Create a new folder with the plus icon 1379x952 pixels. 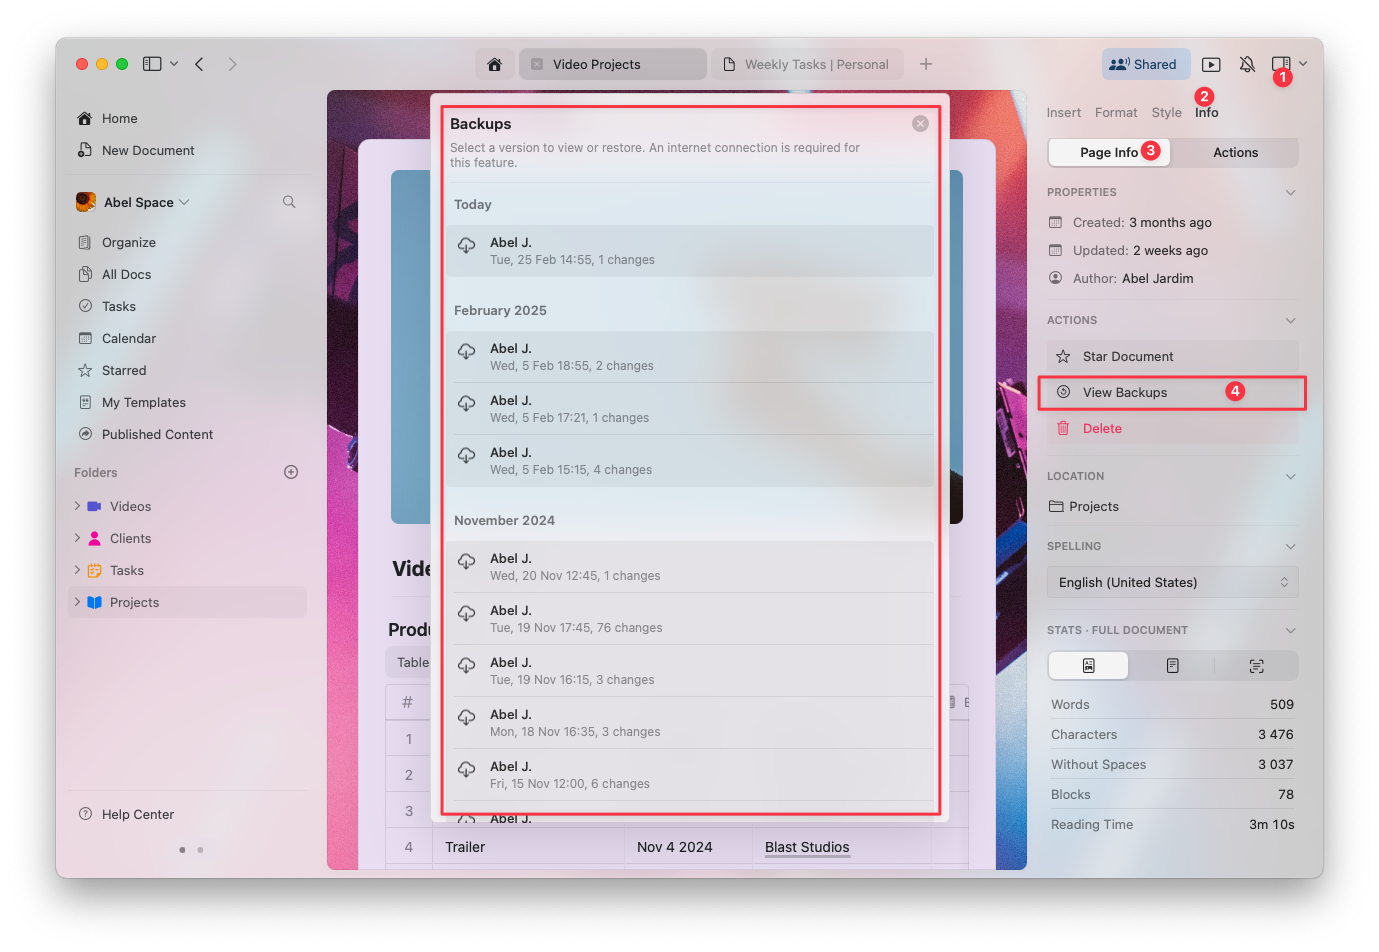pyautogui.click(x=290, y=471)
